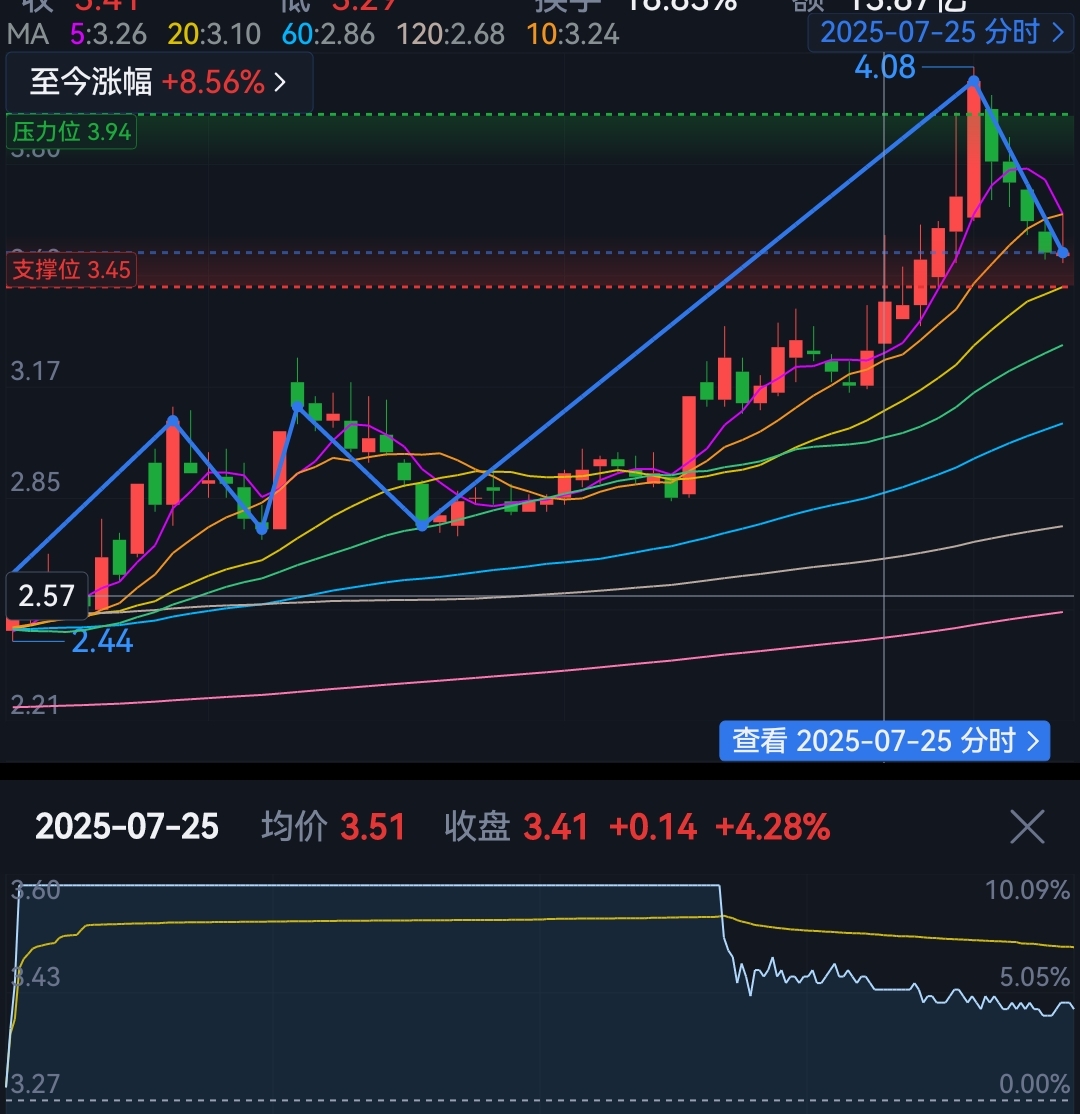Click the 3.17 price axis label
The image size is (1080, 1114).
35,371
